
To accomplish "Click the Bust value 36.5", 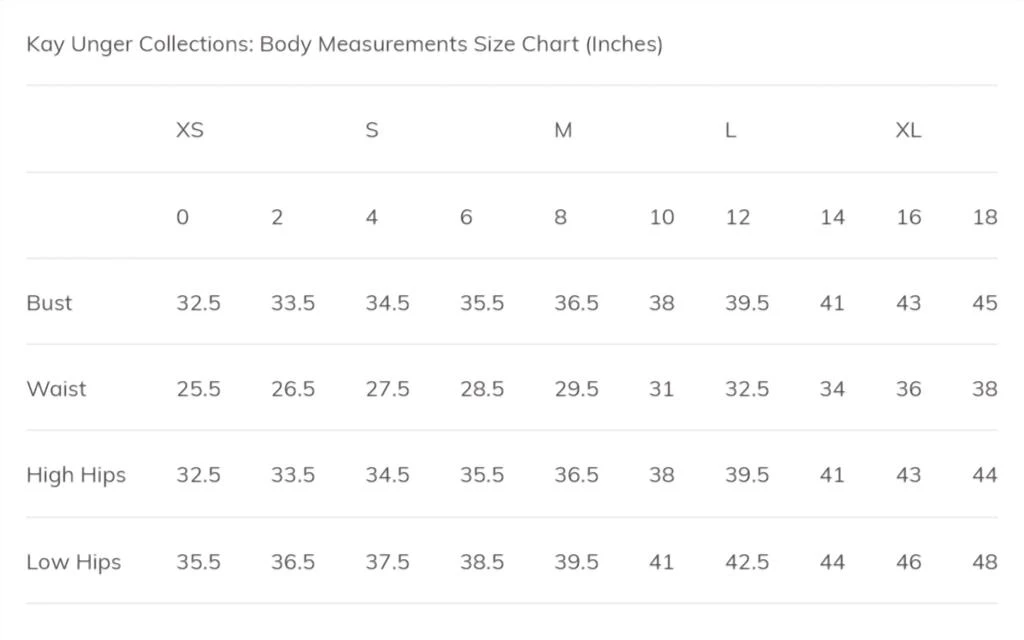I will (x=577, y=303).
